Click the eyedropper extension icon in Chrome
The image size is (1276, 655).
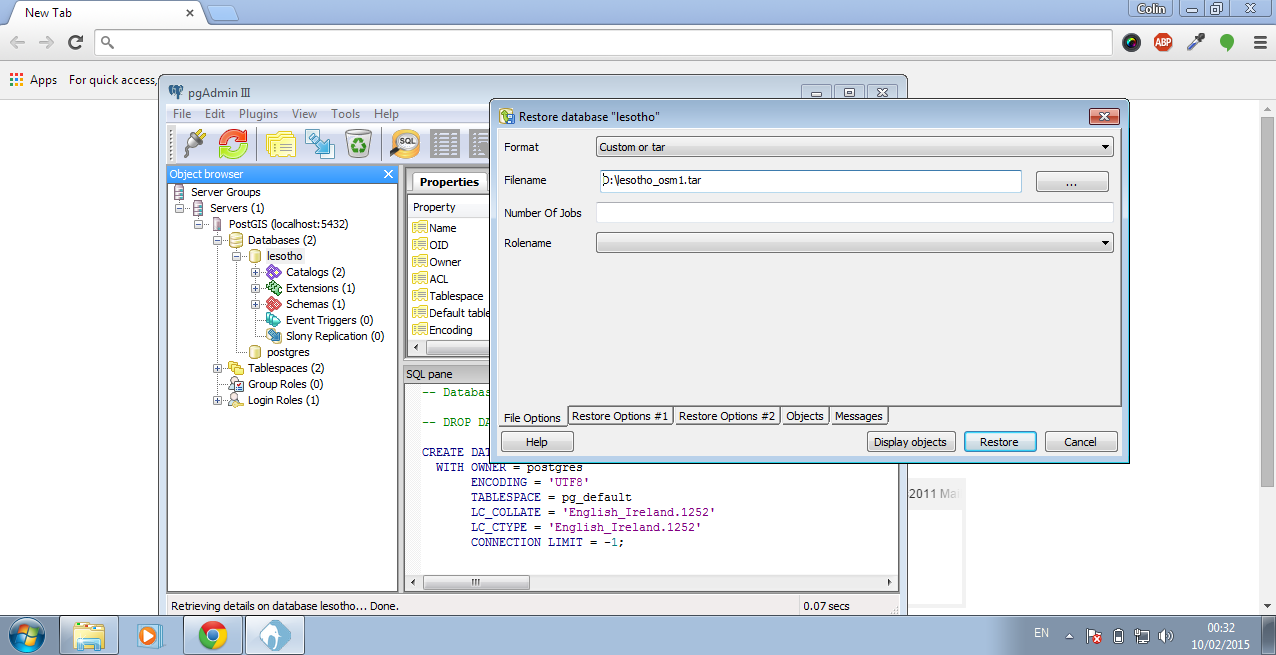click(1195, 42)
